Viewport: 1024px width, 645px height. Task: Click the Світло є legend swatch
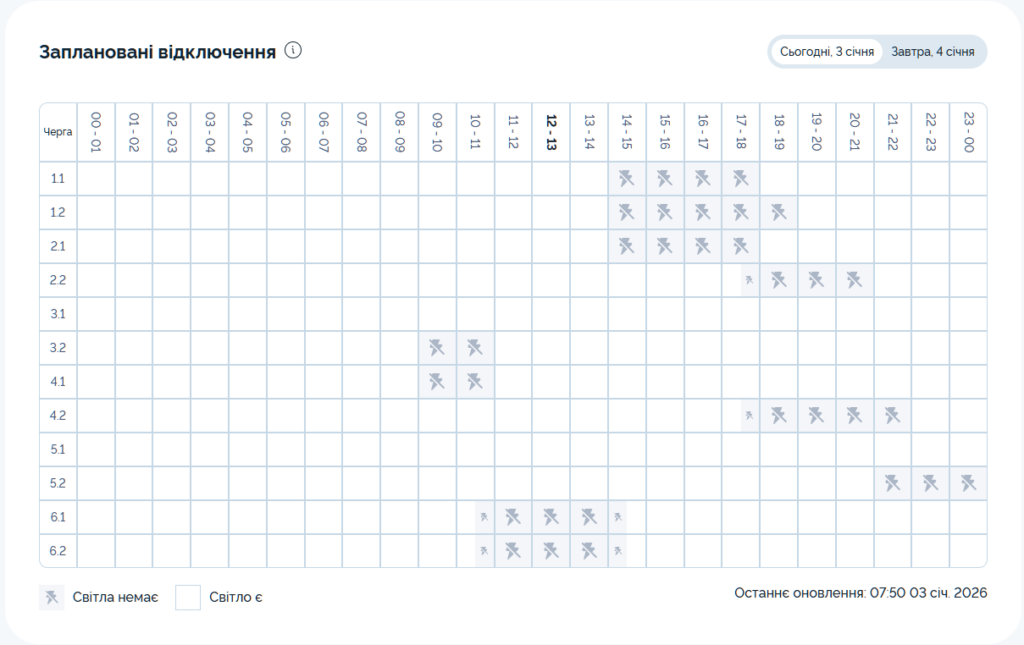[x=188, y=598]
